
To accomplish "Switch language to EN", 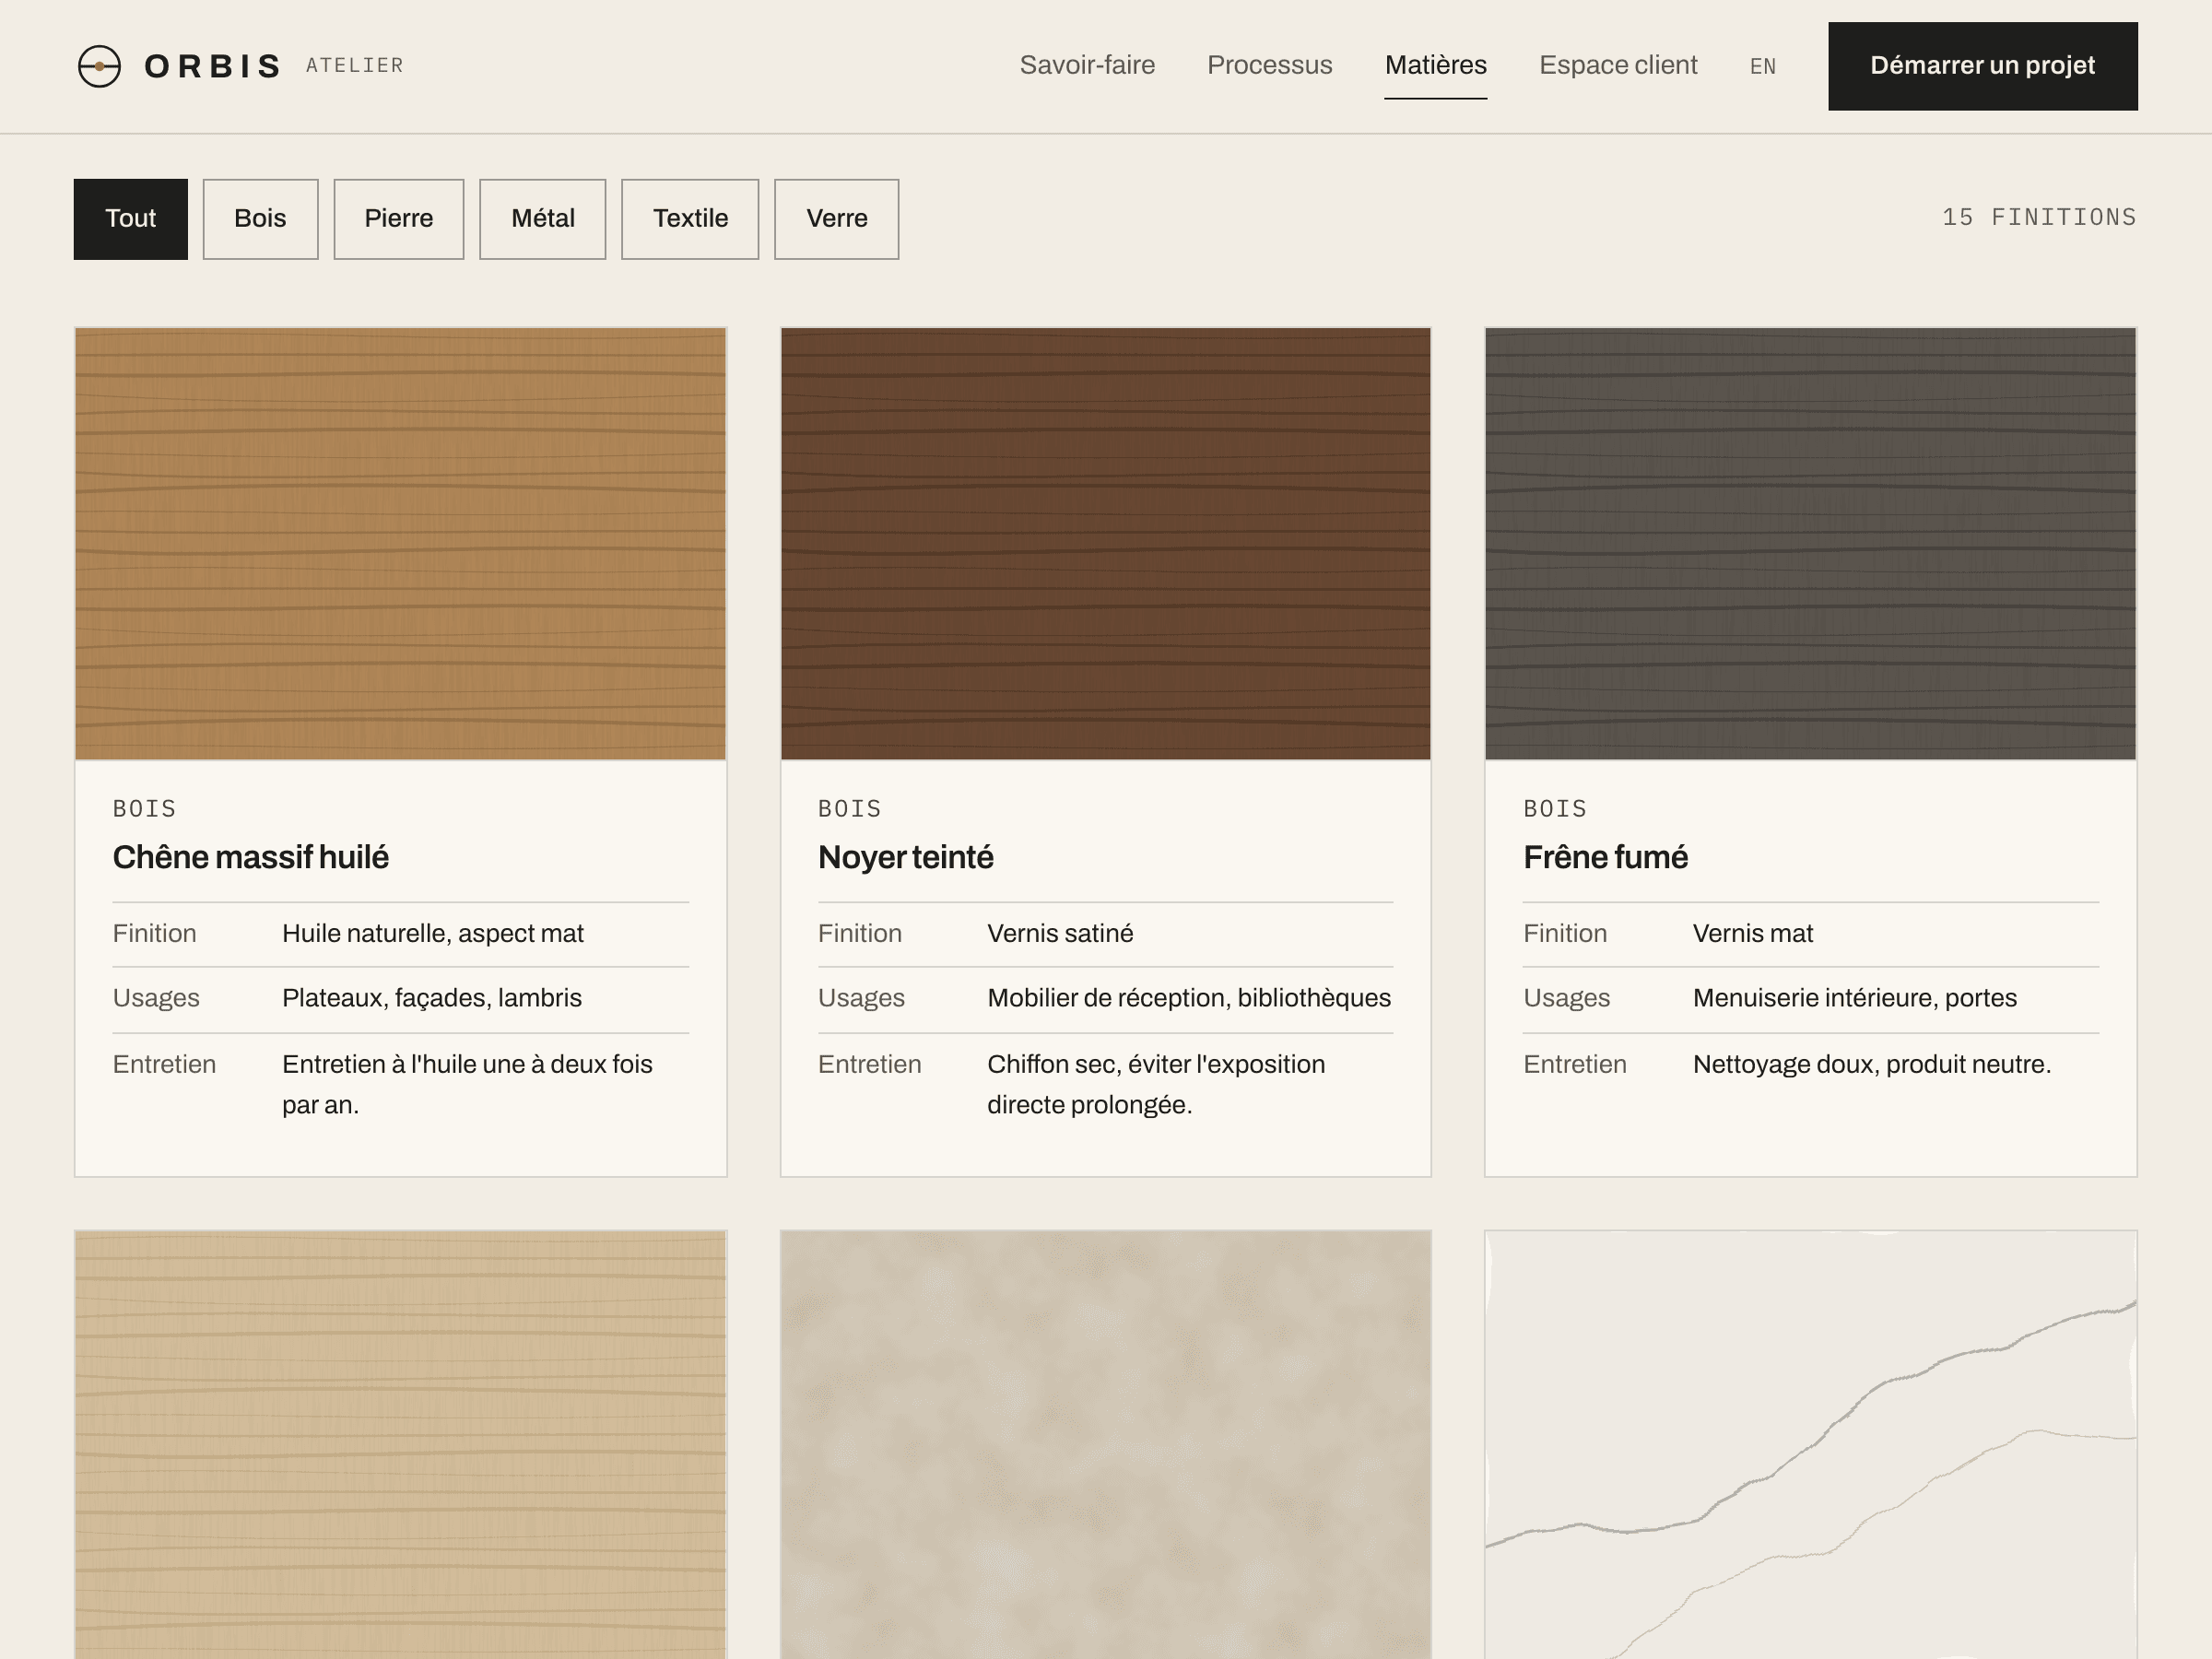I will coord(1763,67).
